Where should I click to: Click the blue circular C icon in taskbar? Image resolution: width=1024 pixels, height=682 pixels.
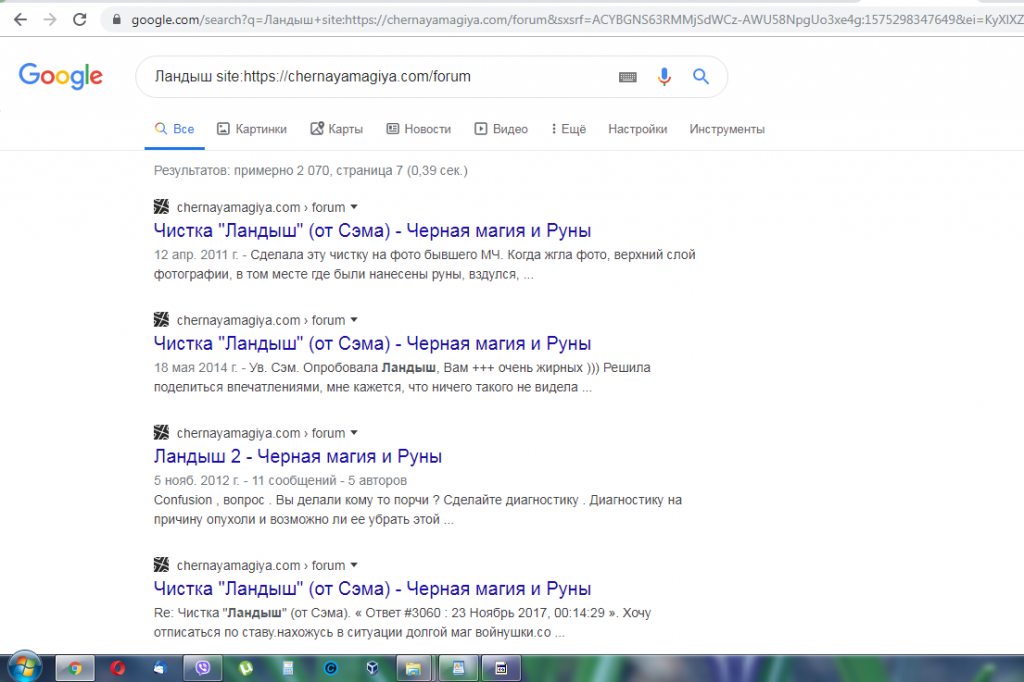coord(330,668)
